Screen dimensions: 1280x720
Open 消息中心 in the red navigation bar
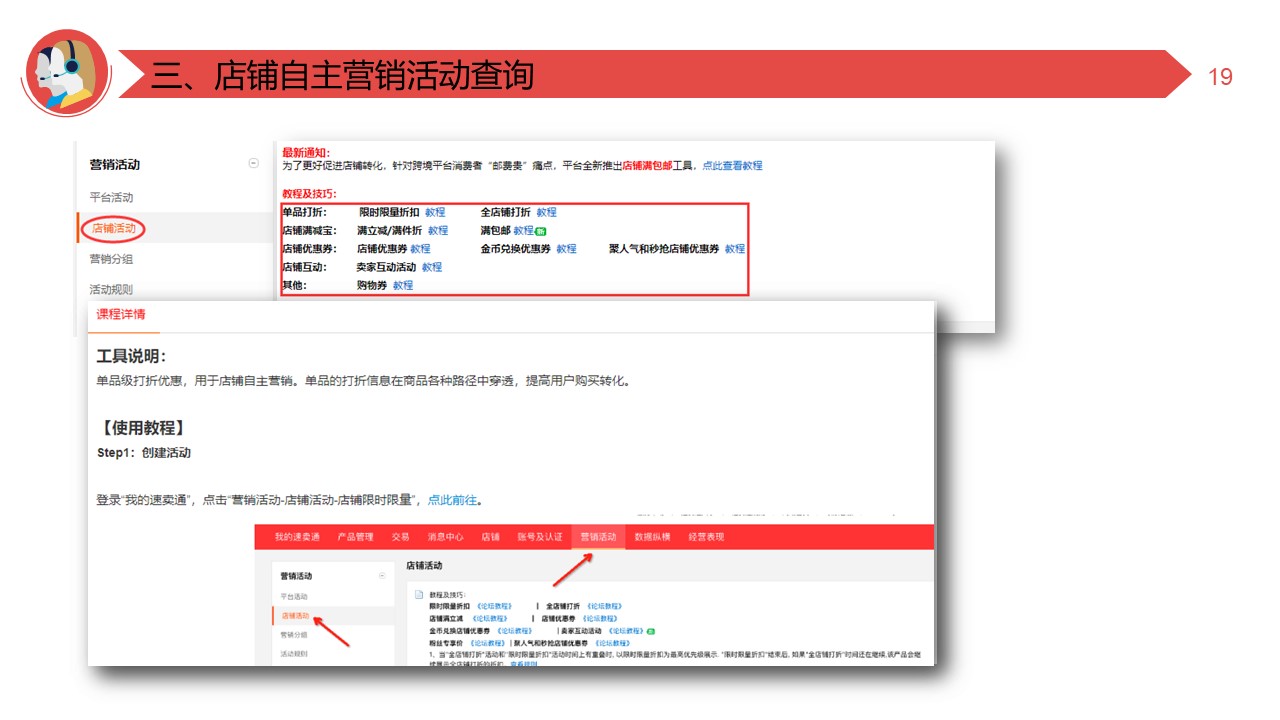click(x=446, y=537)
